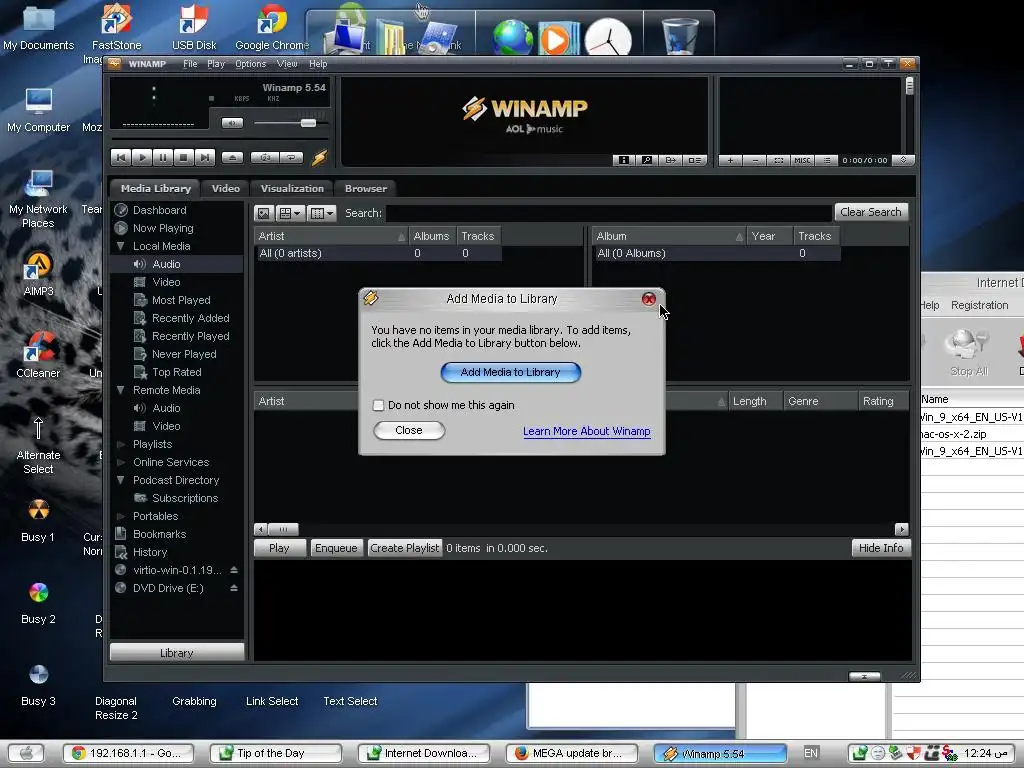1024x768 pixels.
Task: Show file info with the 'i' button
Action: [x=624, y=160]
